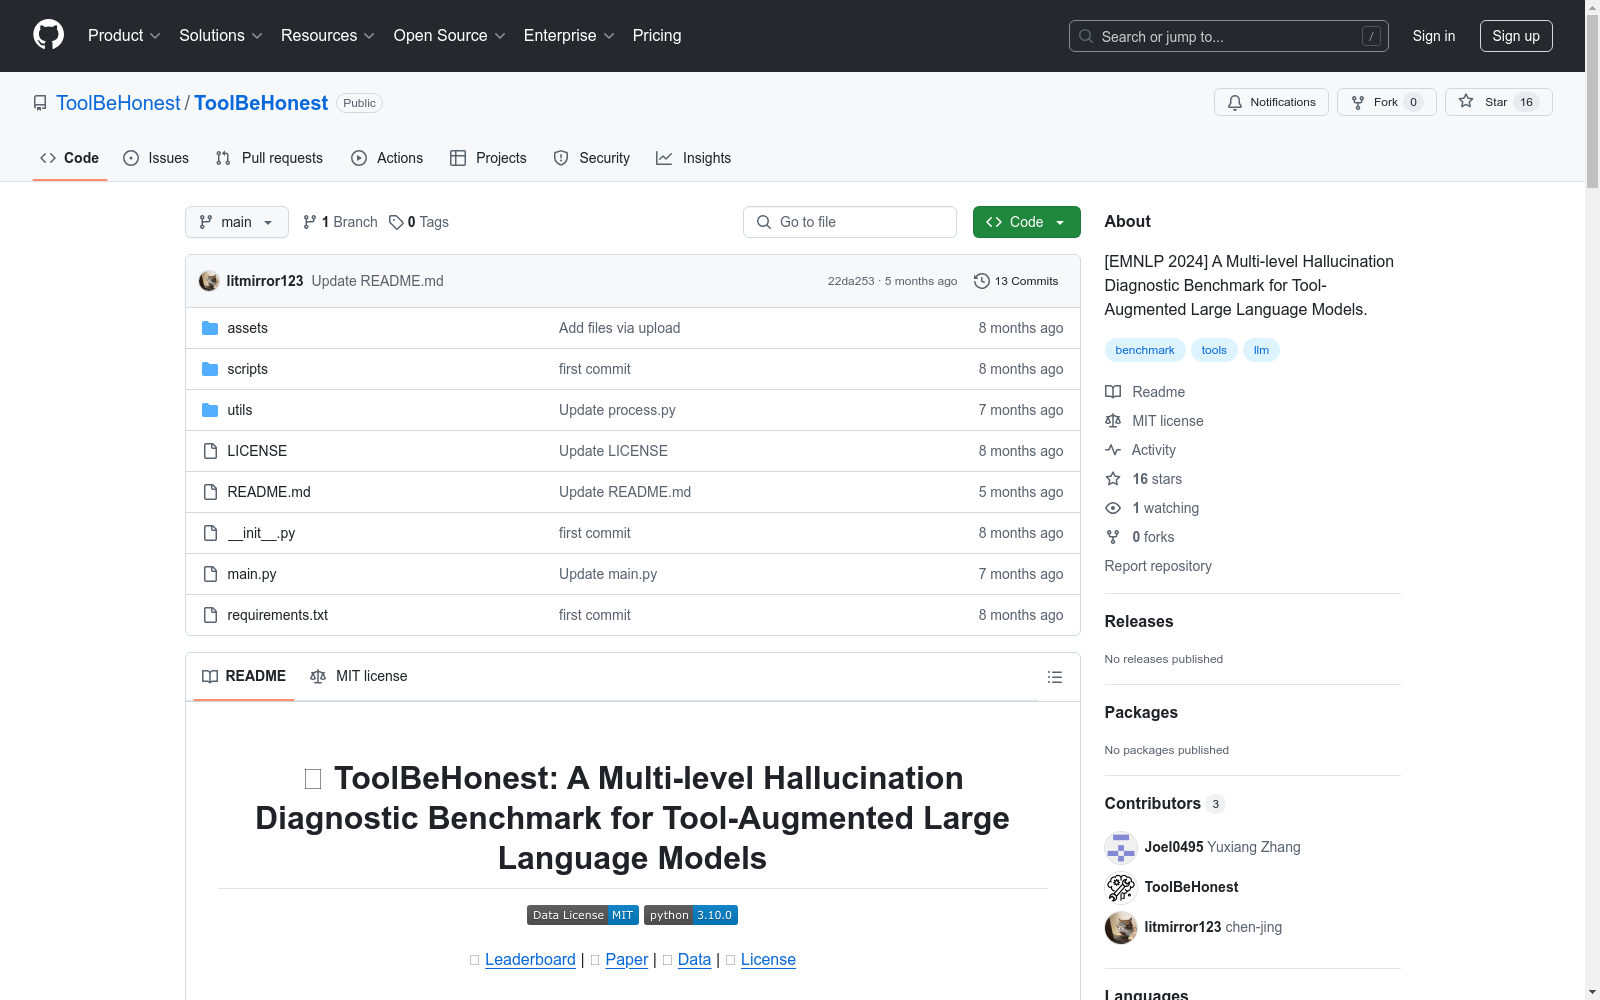Screen dimensions: 1600x1000
Task: Click the LICENSE file icon
Action: click(x=210, y=451)
